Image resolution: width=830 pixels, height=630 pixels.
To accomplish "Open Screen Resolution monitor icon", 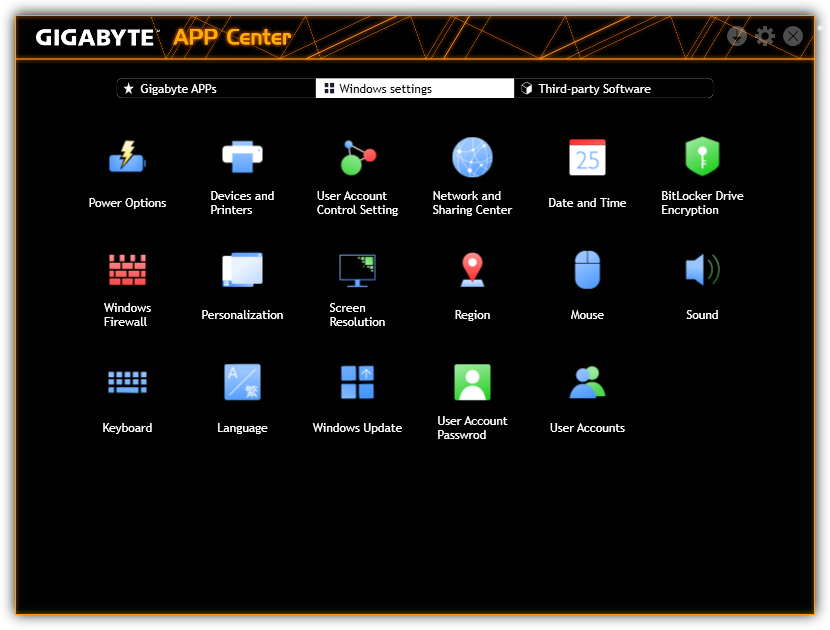I will click(x=357, y=270).
